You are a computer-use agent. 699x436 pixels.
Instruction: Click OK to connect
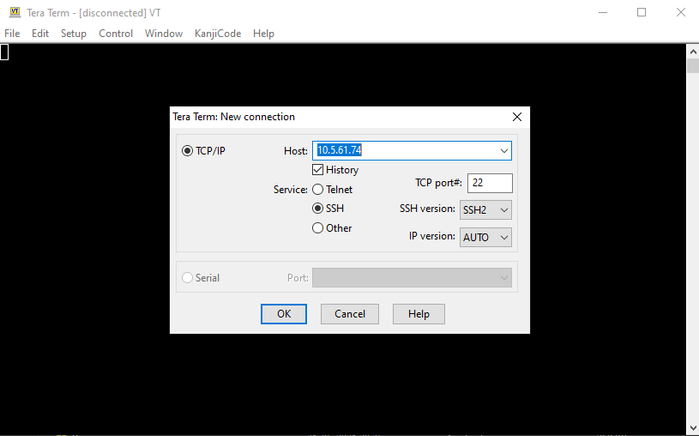(284, 314)
